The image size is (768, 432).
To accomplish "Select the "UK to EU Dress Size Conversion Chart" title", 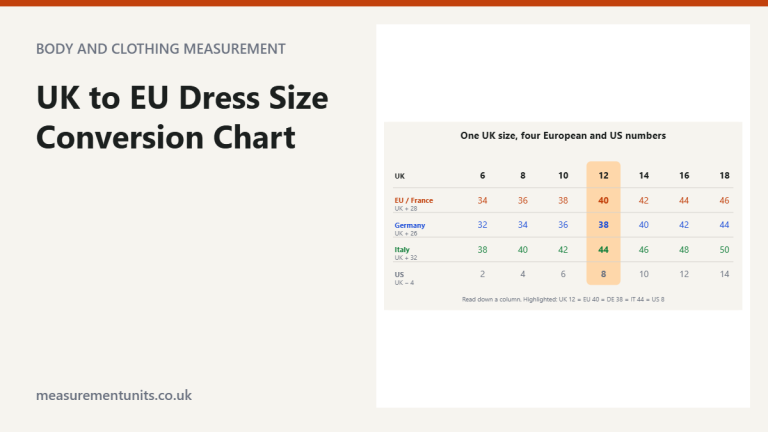I will pos(182,117).
